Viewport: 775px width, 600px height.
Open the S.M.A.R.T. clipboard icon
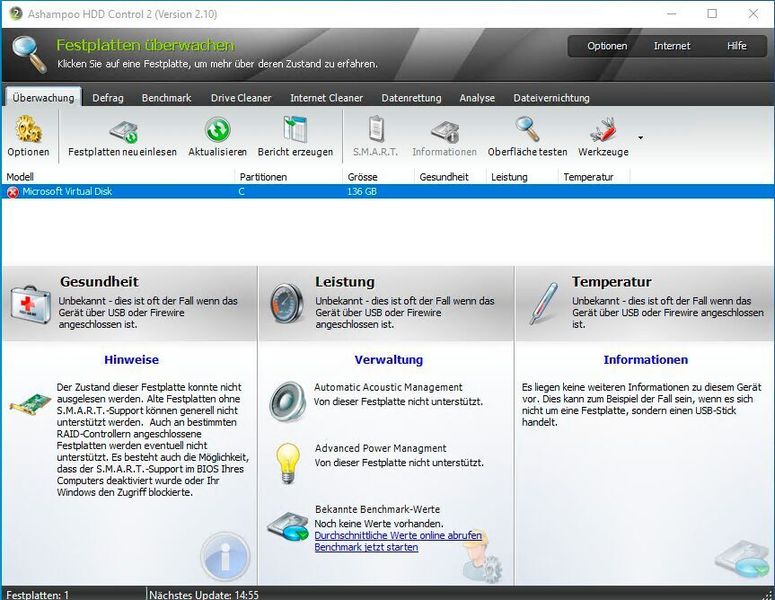point(376,129)
